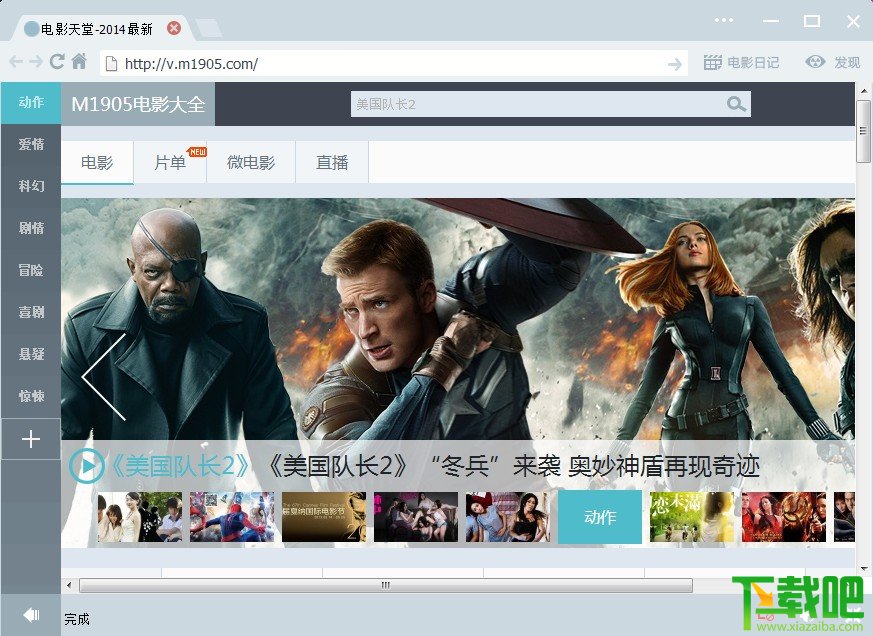The height and width of the screenshot is (636, 873).
Task: Open the 发现 discover toolbar button
Action: coord(833,62)
